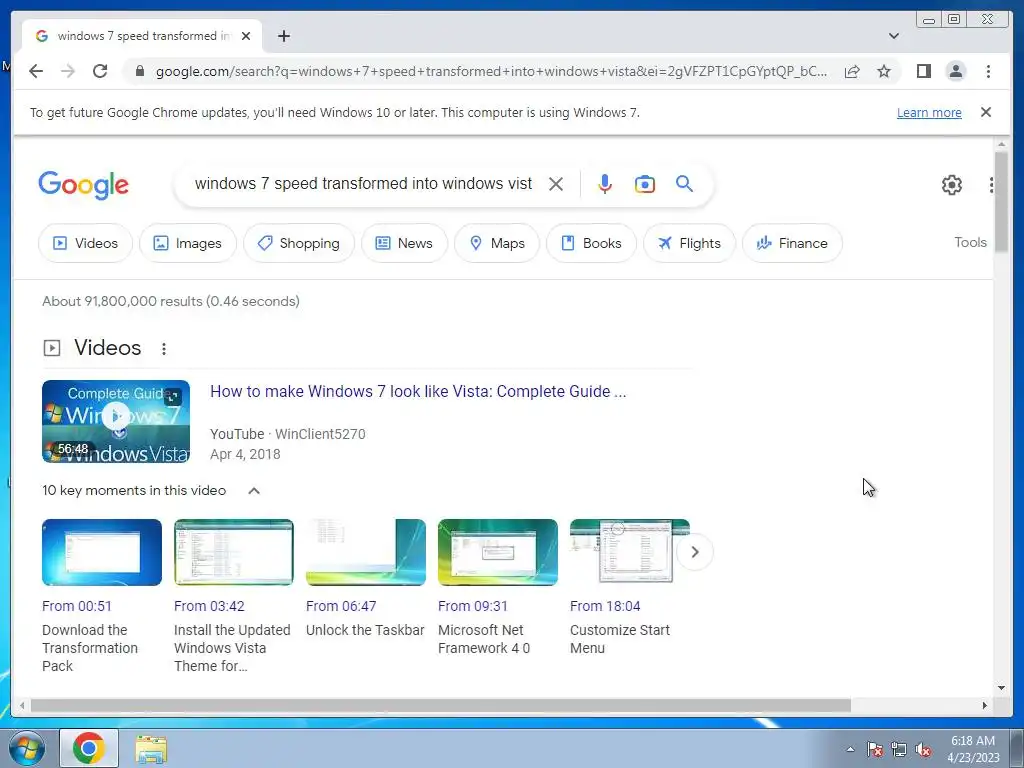Open key moment thumbnail From 03:42
This screenshot has width=1024, height=768.
tap(234, 552)
